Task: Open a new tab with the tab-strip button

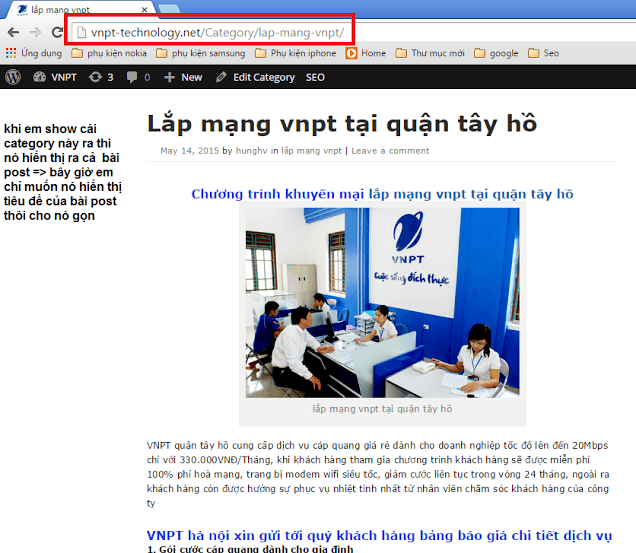Action: [169, 9]
